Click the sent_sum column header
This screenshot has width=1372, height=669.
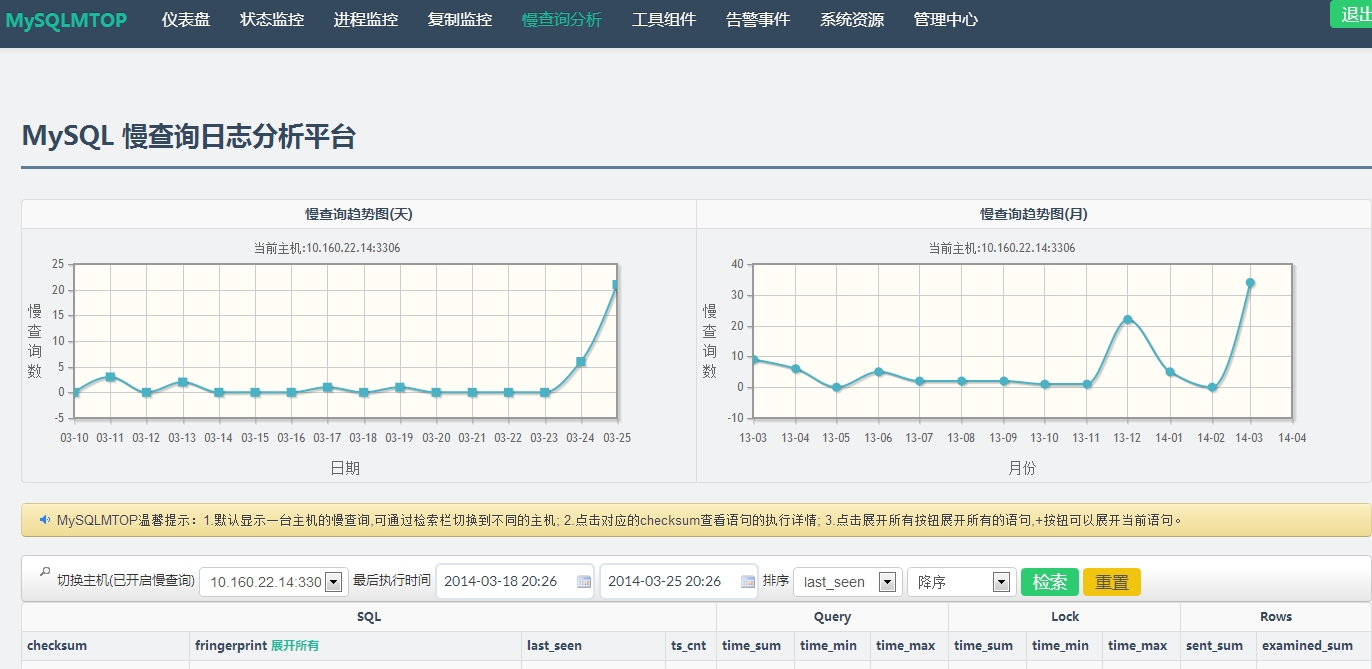coord(1214,646)
